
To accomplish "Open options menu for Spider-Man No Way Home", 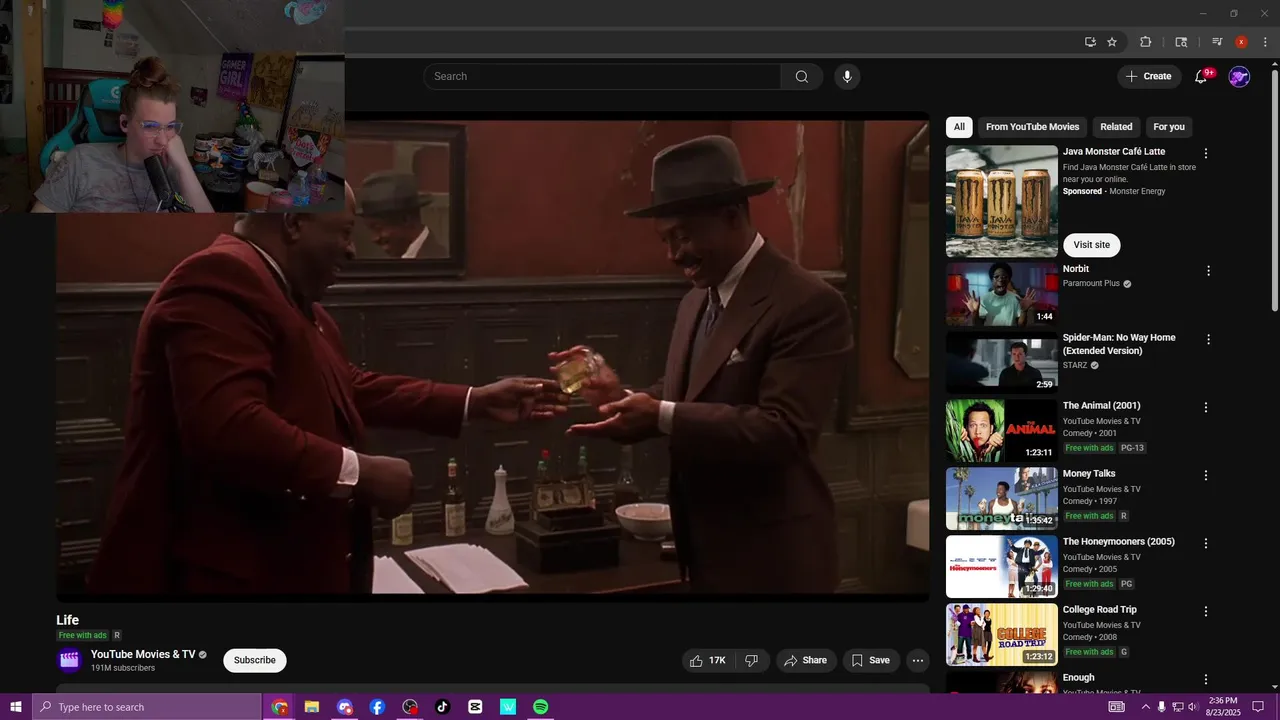I will tap(1208, 339).
